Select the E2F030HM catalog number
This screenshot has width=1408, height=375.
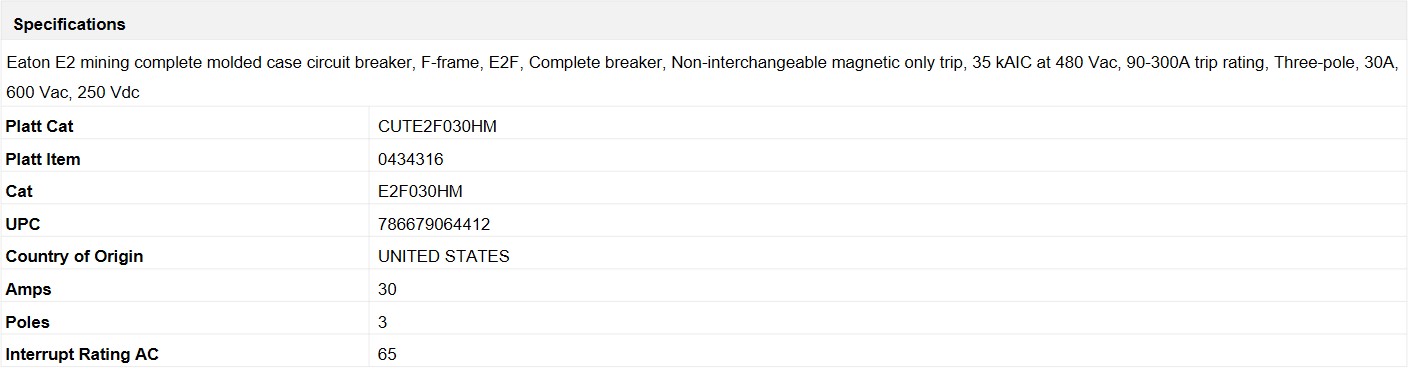(420, 191)
